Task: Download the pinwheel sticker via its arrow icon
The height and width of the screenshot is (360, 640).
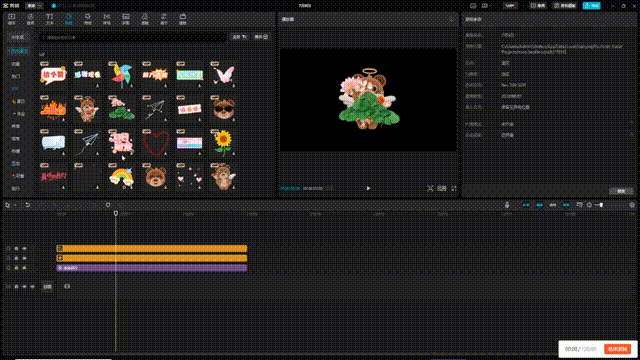Action: (131, 86)
